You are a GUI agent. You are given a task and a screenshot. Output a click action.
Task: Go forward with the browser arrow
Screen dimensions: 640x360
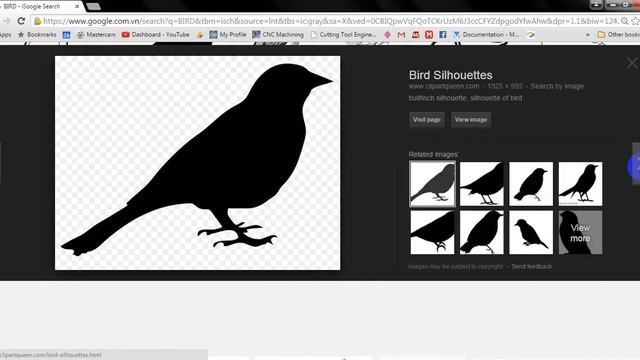[6, 21]
